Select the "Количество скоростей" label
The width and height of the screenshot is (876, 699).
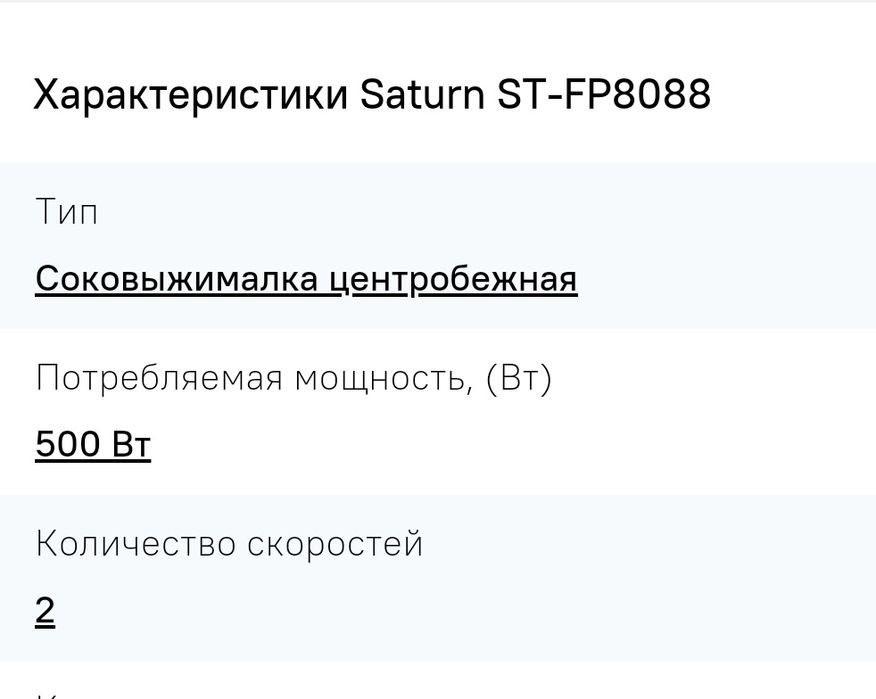pyautogui.click(x=229, y=544)
